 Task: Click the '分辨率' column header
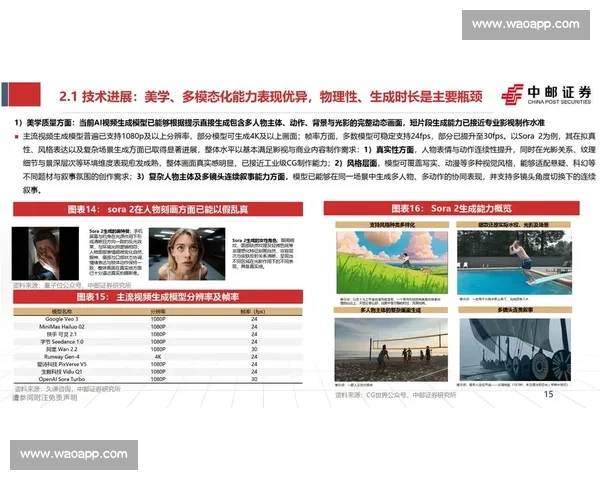point(158,312)
